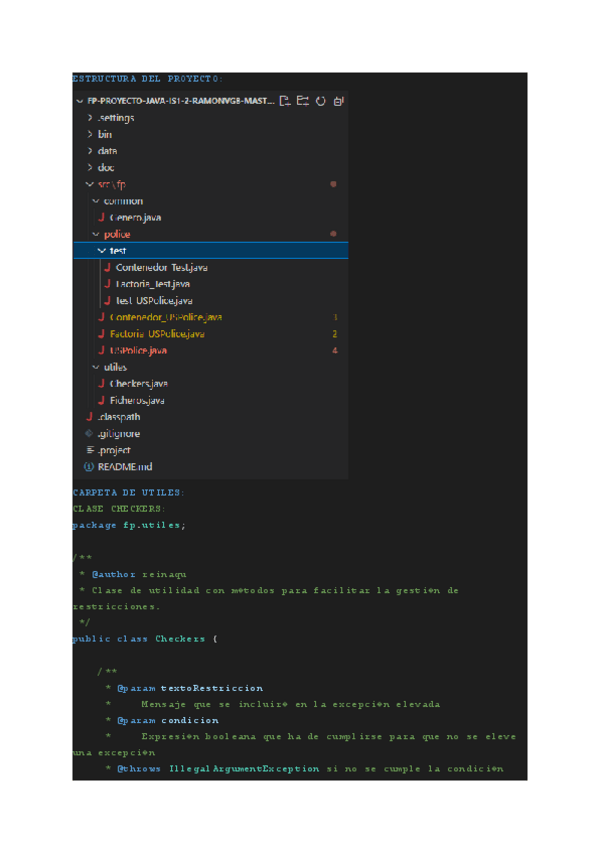The height and width of the screenshot is (848, 600).
Task: Collapse the selected test folder
Action: click(101, 251)
